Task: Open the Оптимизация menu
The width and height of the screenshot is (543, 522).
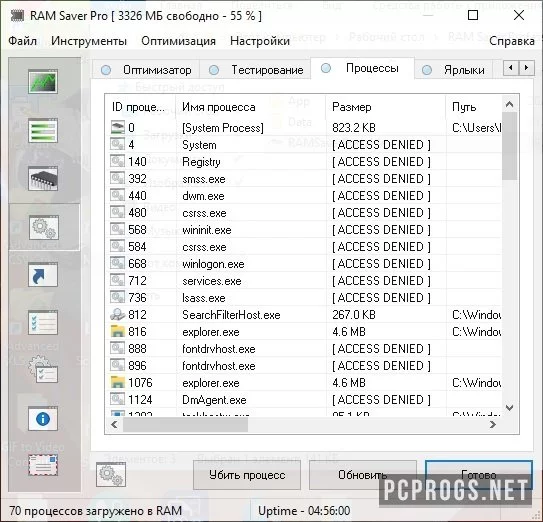Action: (x=178, y=41)
